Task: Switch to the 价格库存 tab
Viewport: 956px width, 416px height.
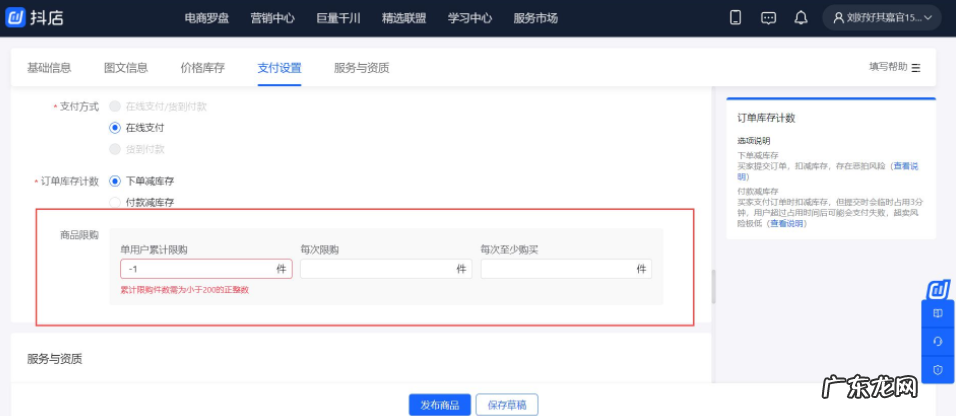Action: pos(202,68)
